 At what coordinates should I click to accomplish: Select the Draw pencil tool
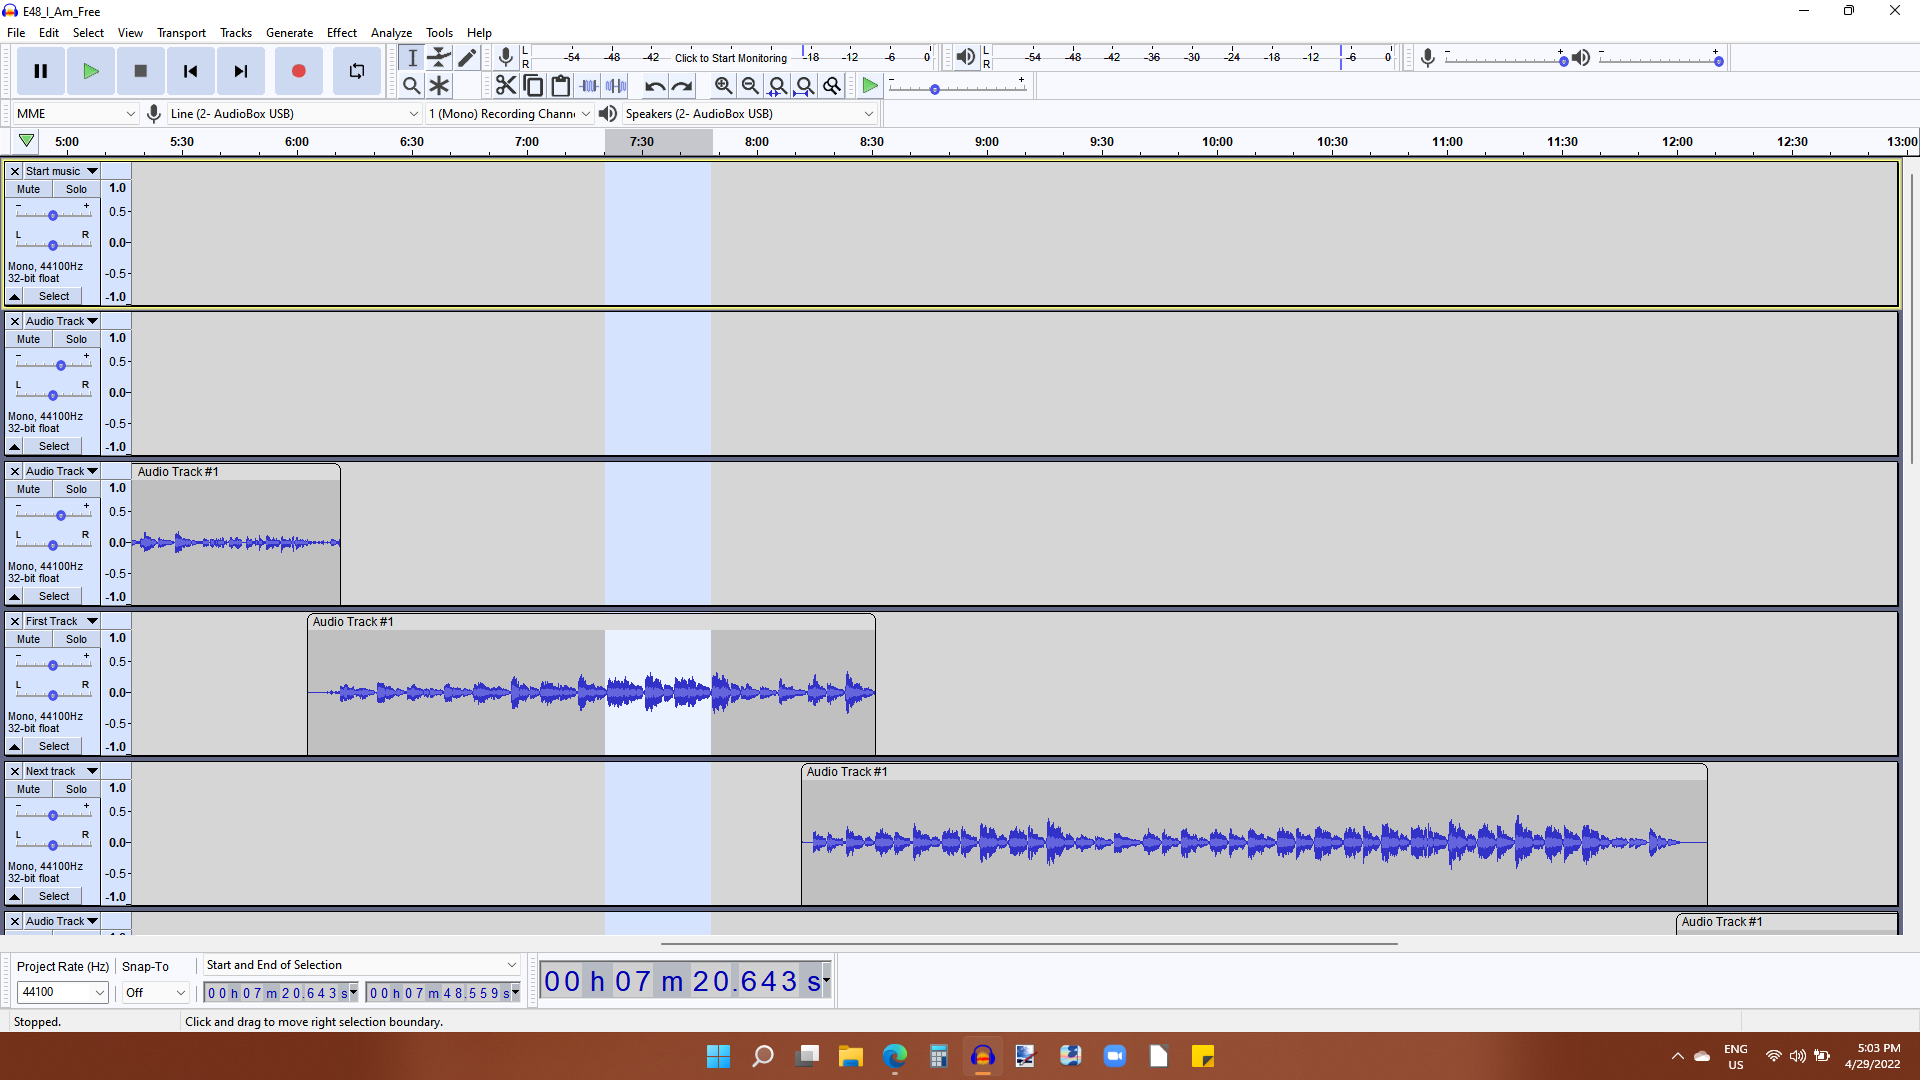click(467, 58)
